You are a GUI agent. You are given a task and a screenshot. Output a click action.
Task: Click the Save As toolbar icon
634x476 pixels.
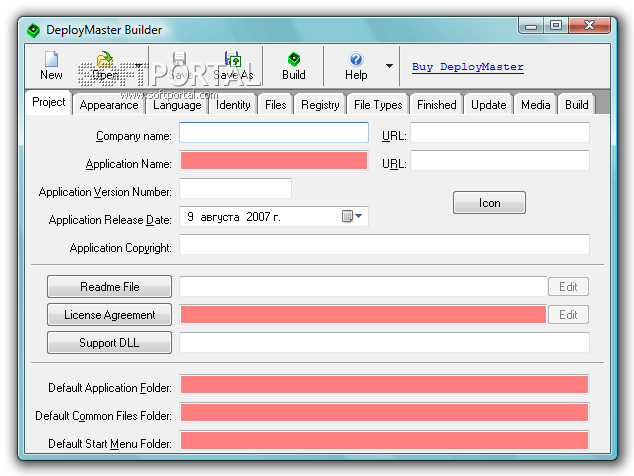tap(233, 59)
